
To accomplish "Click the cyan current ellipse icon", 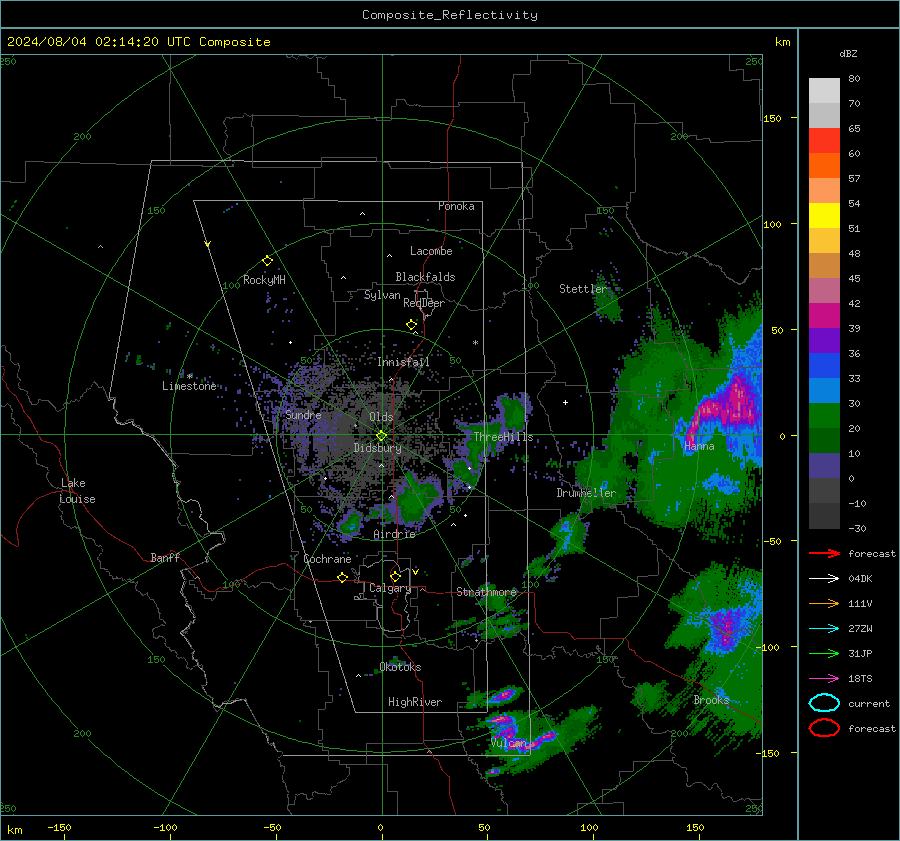I will click(824, 703).
